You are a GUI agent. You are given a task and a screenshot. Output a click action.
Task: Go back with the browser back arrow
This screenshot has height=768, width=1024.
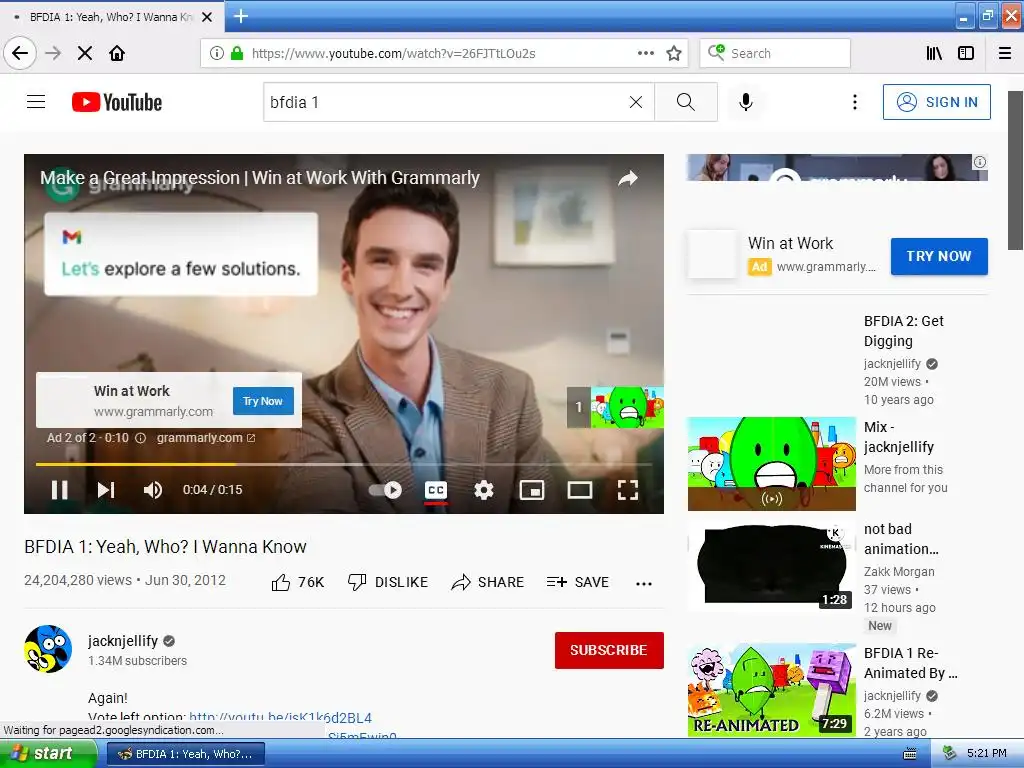20,53
